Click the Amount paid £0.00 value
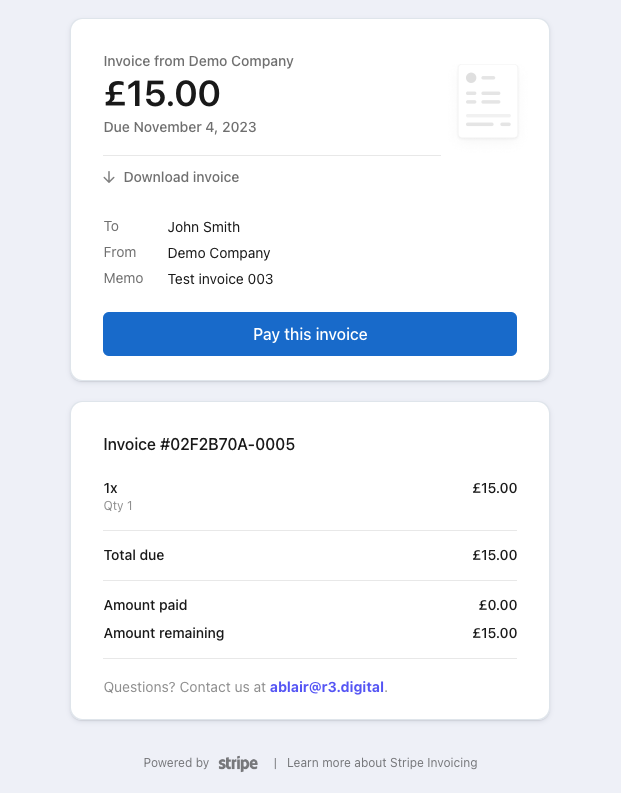 click(x=498, y=605)
